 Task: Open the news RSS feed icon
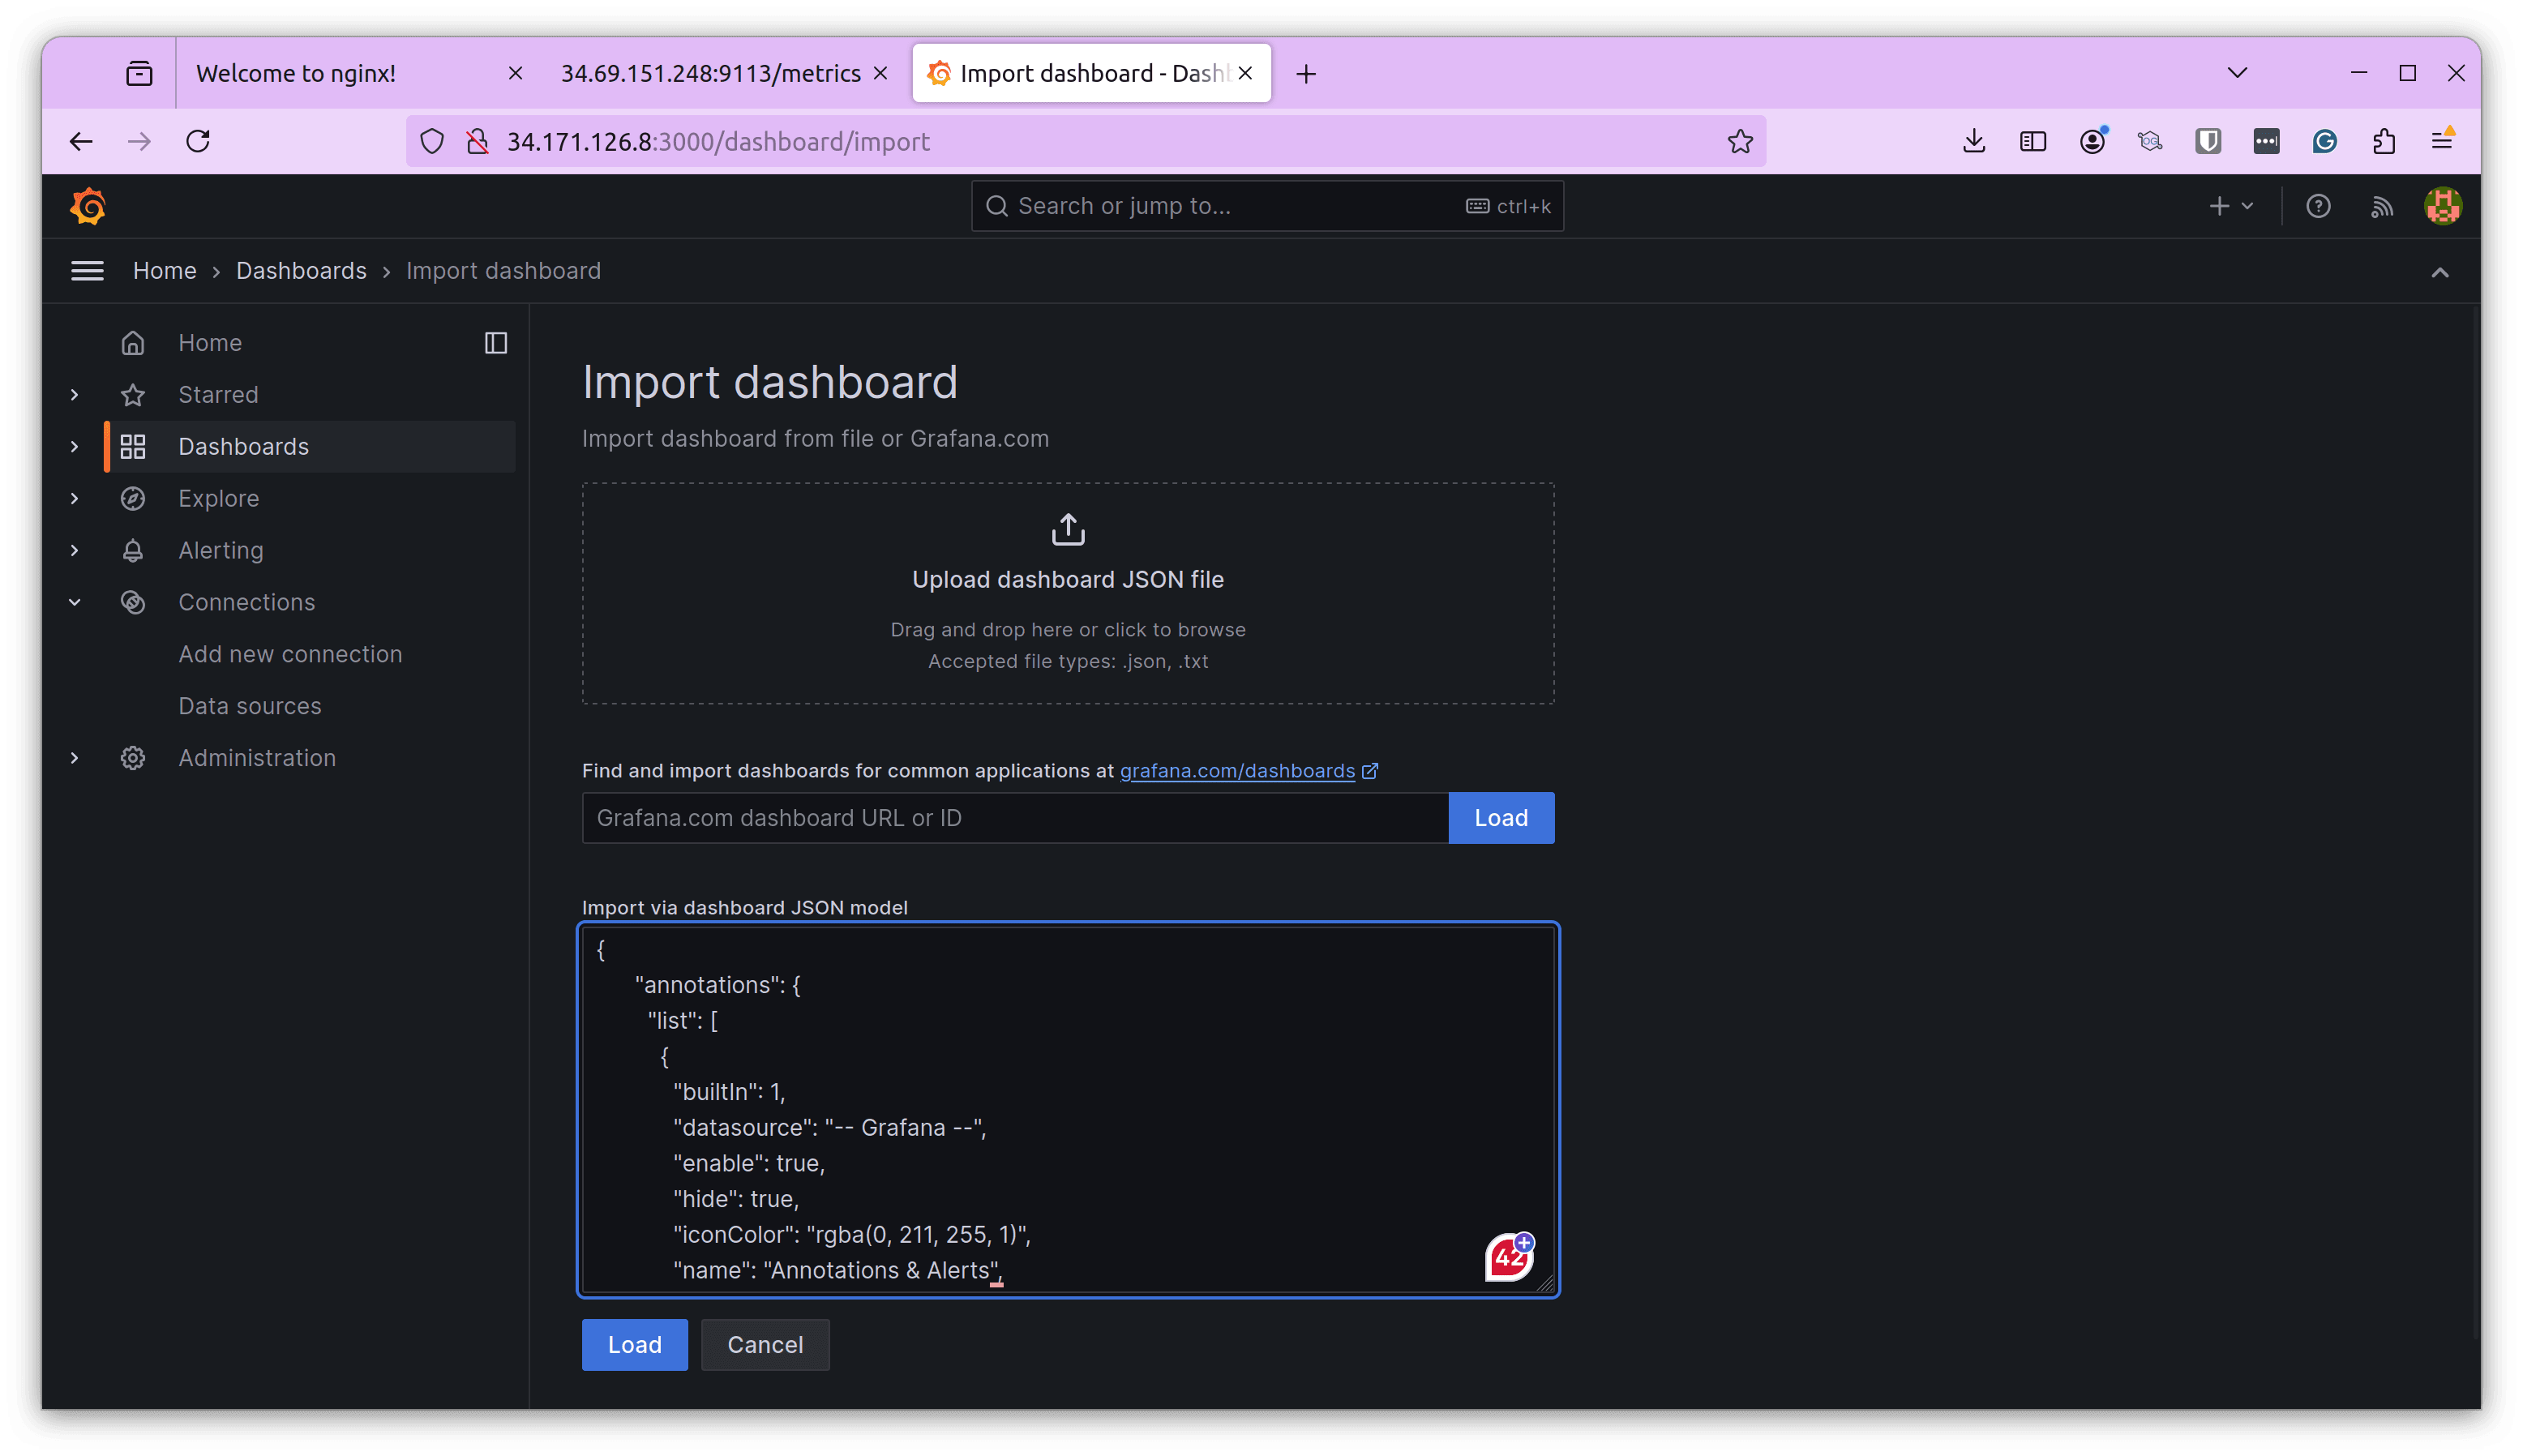(x=2382, y=206)
